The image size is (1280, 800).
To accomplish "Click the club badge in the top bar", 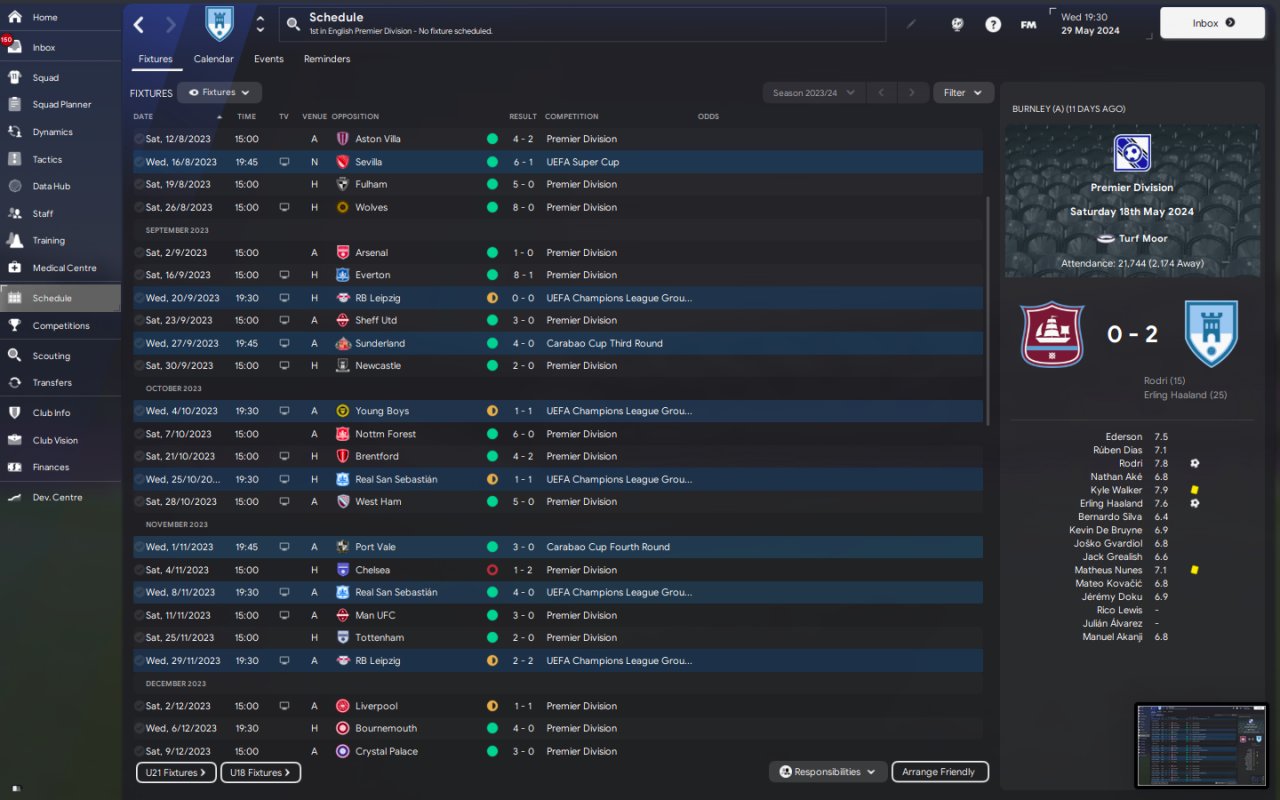I will [219, 24].
